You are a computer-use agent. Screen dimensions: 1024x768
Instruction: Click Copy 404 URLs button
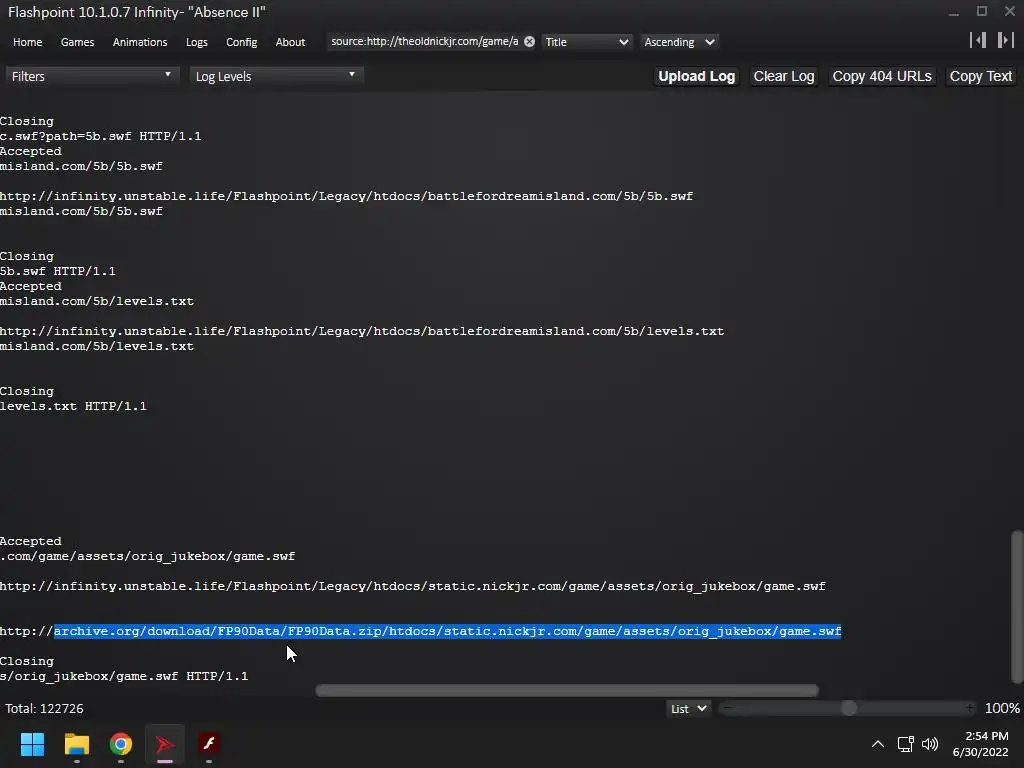click(x=882, y=76)
